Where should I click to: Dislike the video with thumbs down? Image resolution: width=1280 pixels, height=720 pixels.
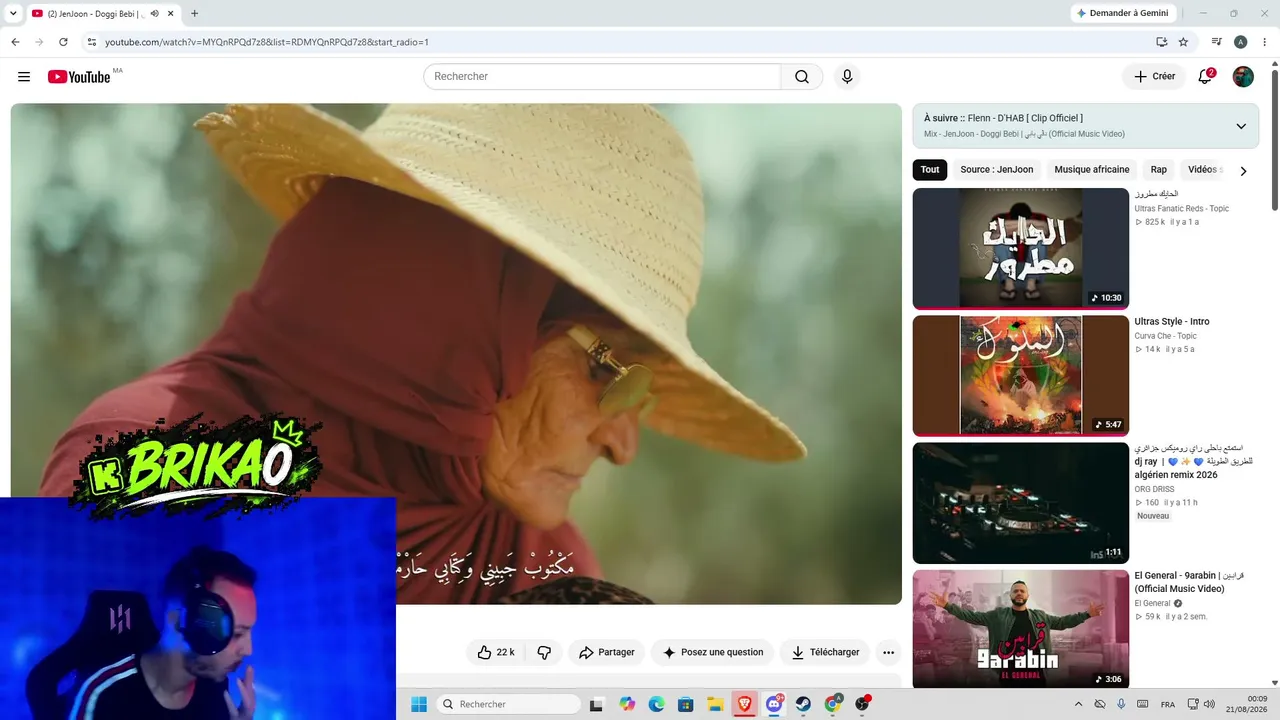point(544,652)
